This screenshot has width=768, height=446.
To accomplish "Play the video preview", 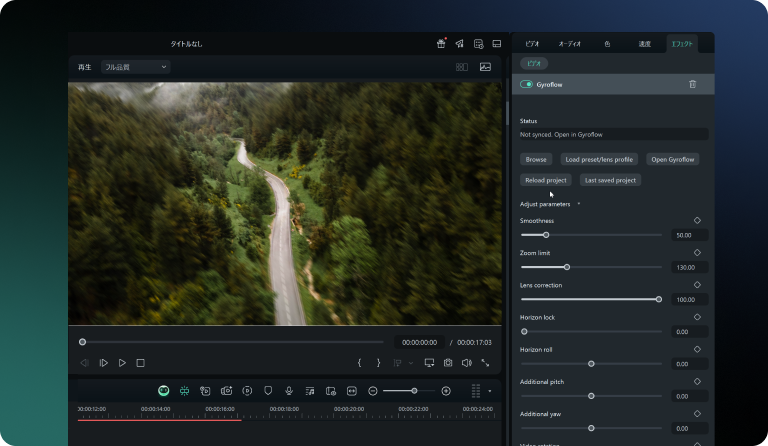I will [122, 363].
